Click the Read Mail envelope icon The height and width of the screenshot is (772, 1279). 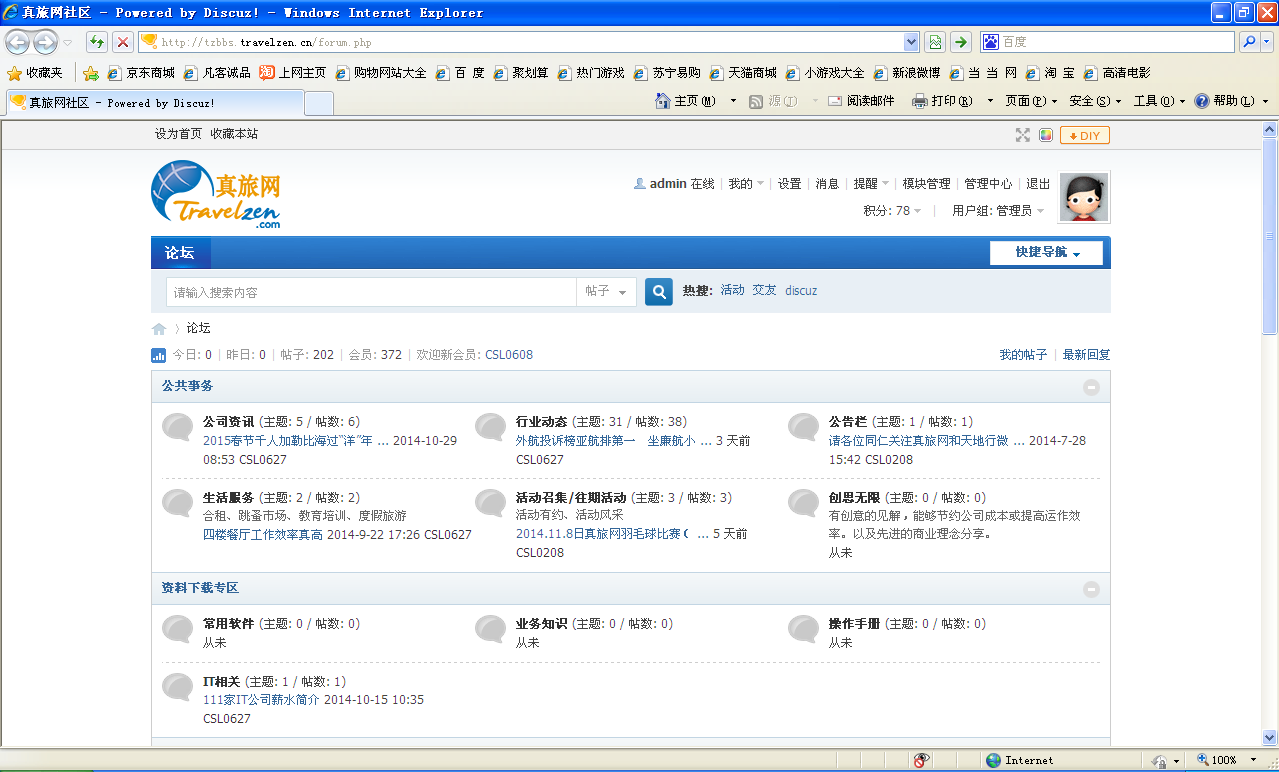click(835, 101)
